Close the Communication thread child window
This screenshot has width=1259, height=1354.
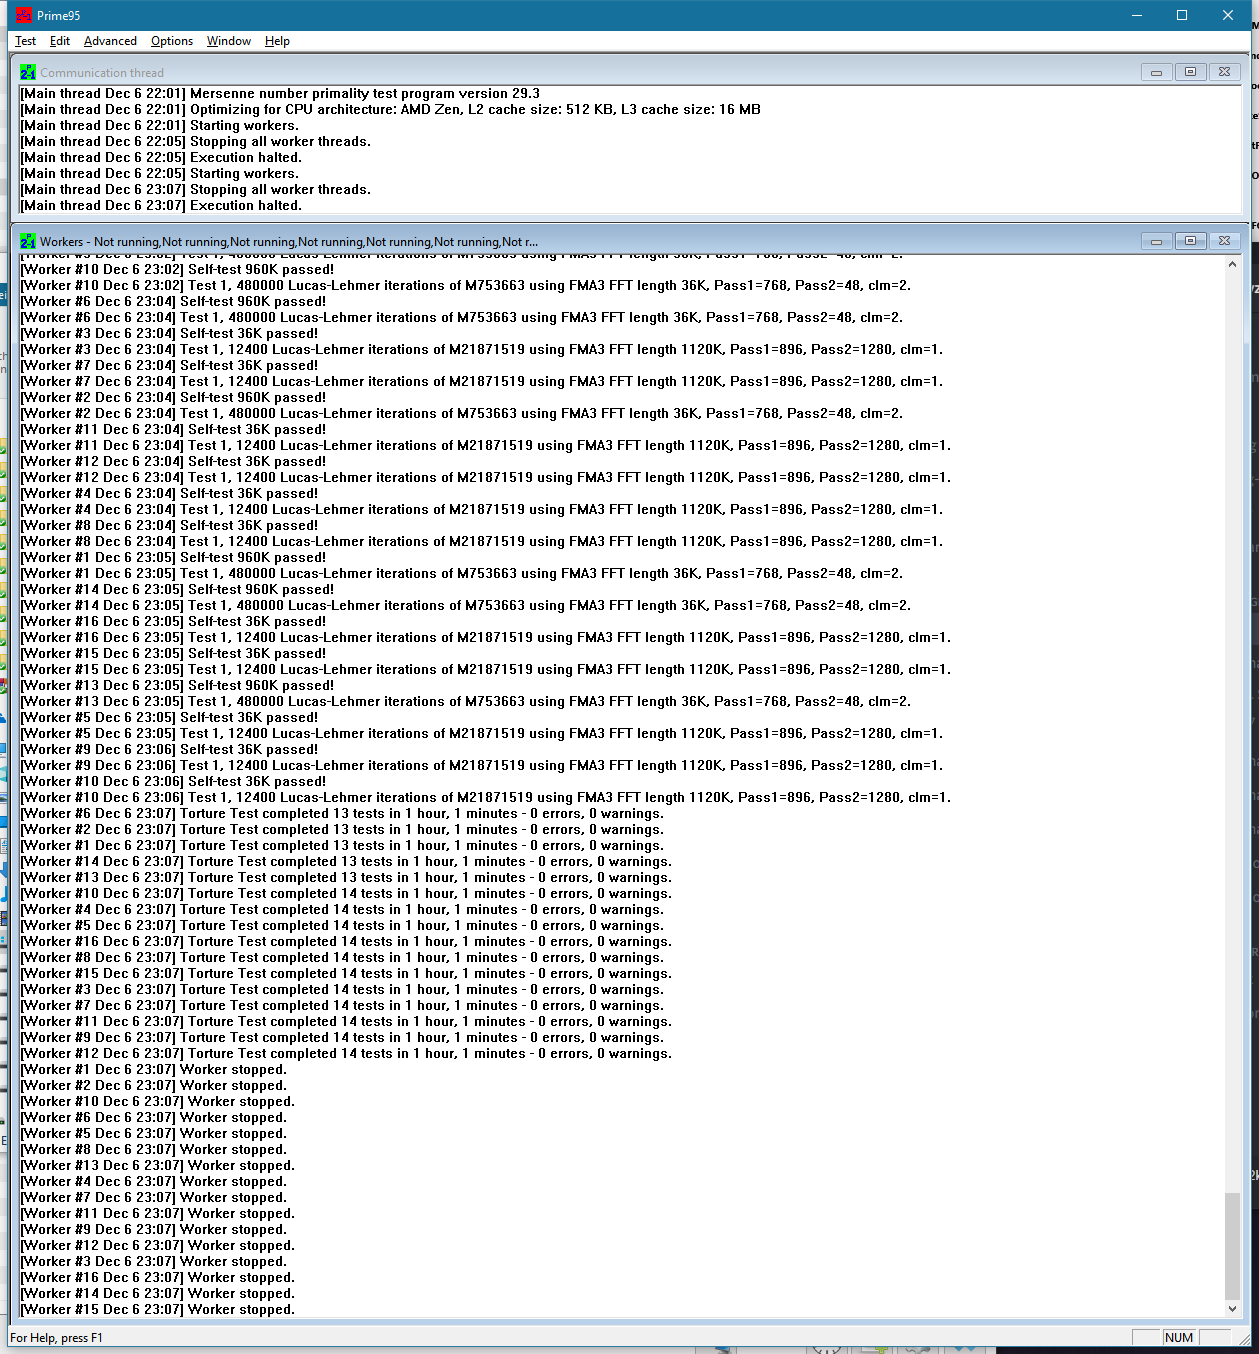tap(1224, 72)
